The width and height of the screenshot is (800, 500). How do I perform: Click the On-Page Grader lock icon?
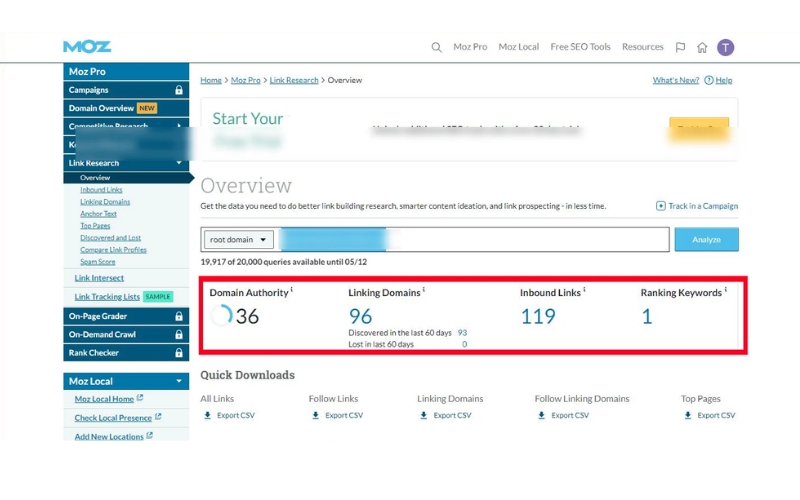tap(179, 316)
